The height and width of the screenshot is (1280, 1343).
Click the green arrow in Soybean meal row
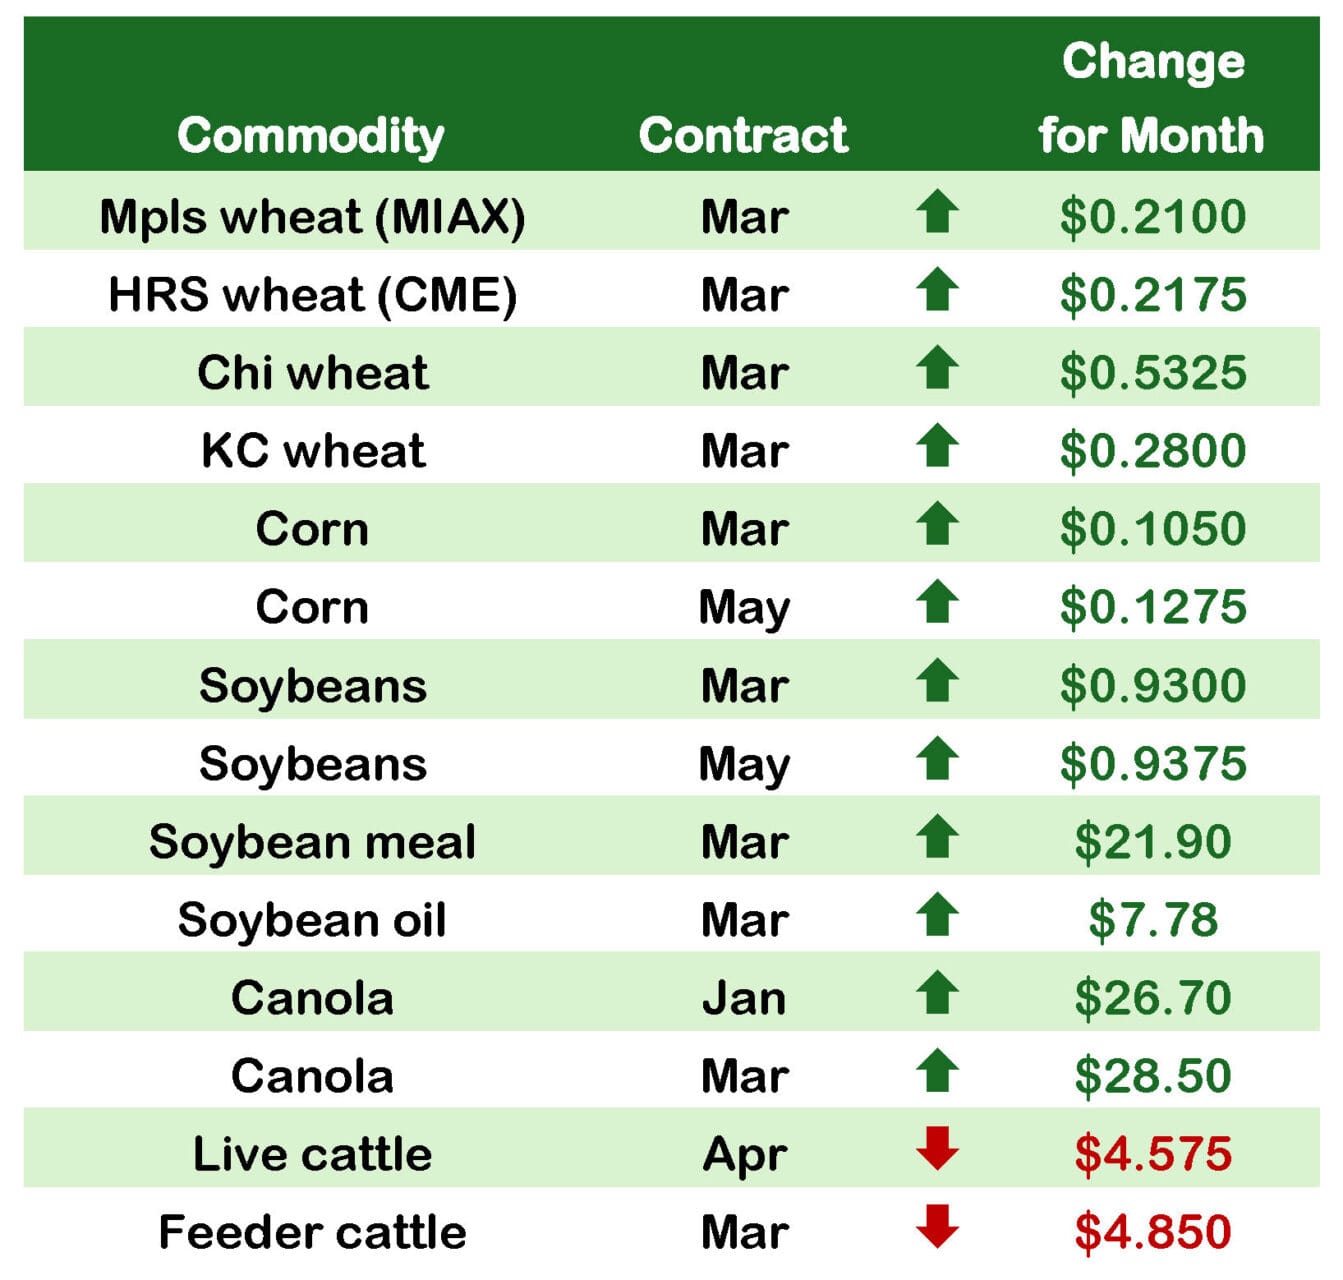[937, 837]
